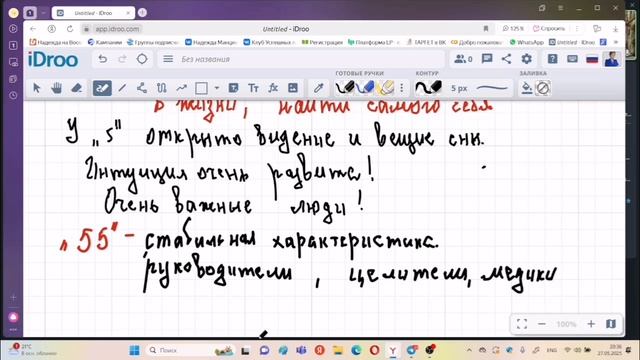Viewport: 640px width, 360px height.
Task: Insert an image with picture tool
Action: coord(293,88)
